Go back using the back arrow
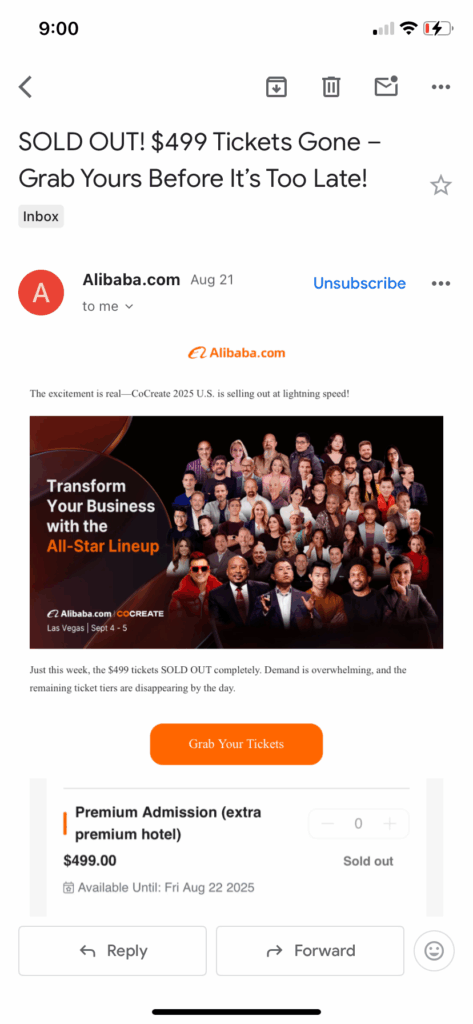Screen dimensions: 473x1024 coord(25,87)
